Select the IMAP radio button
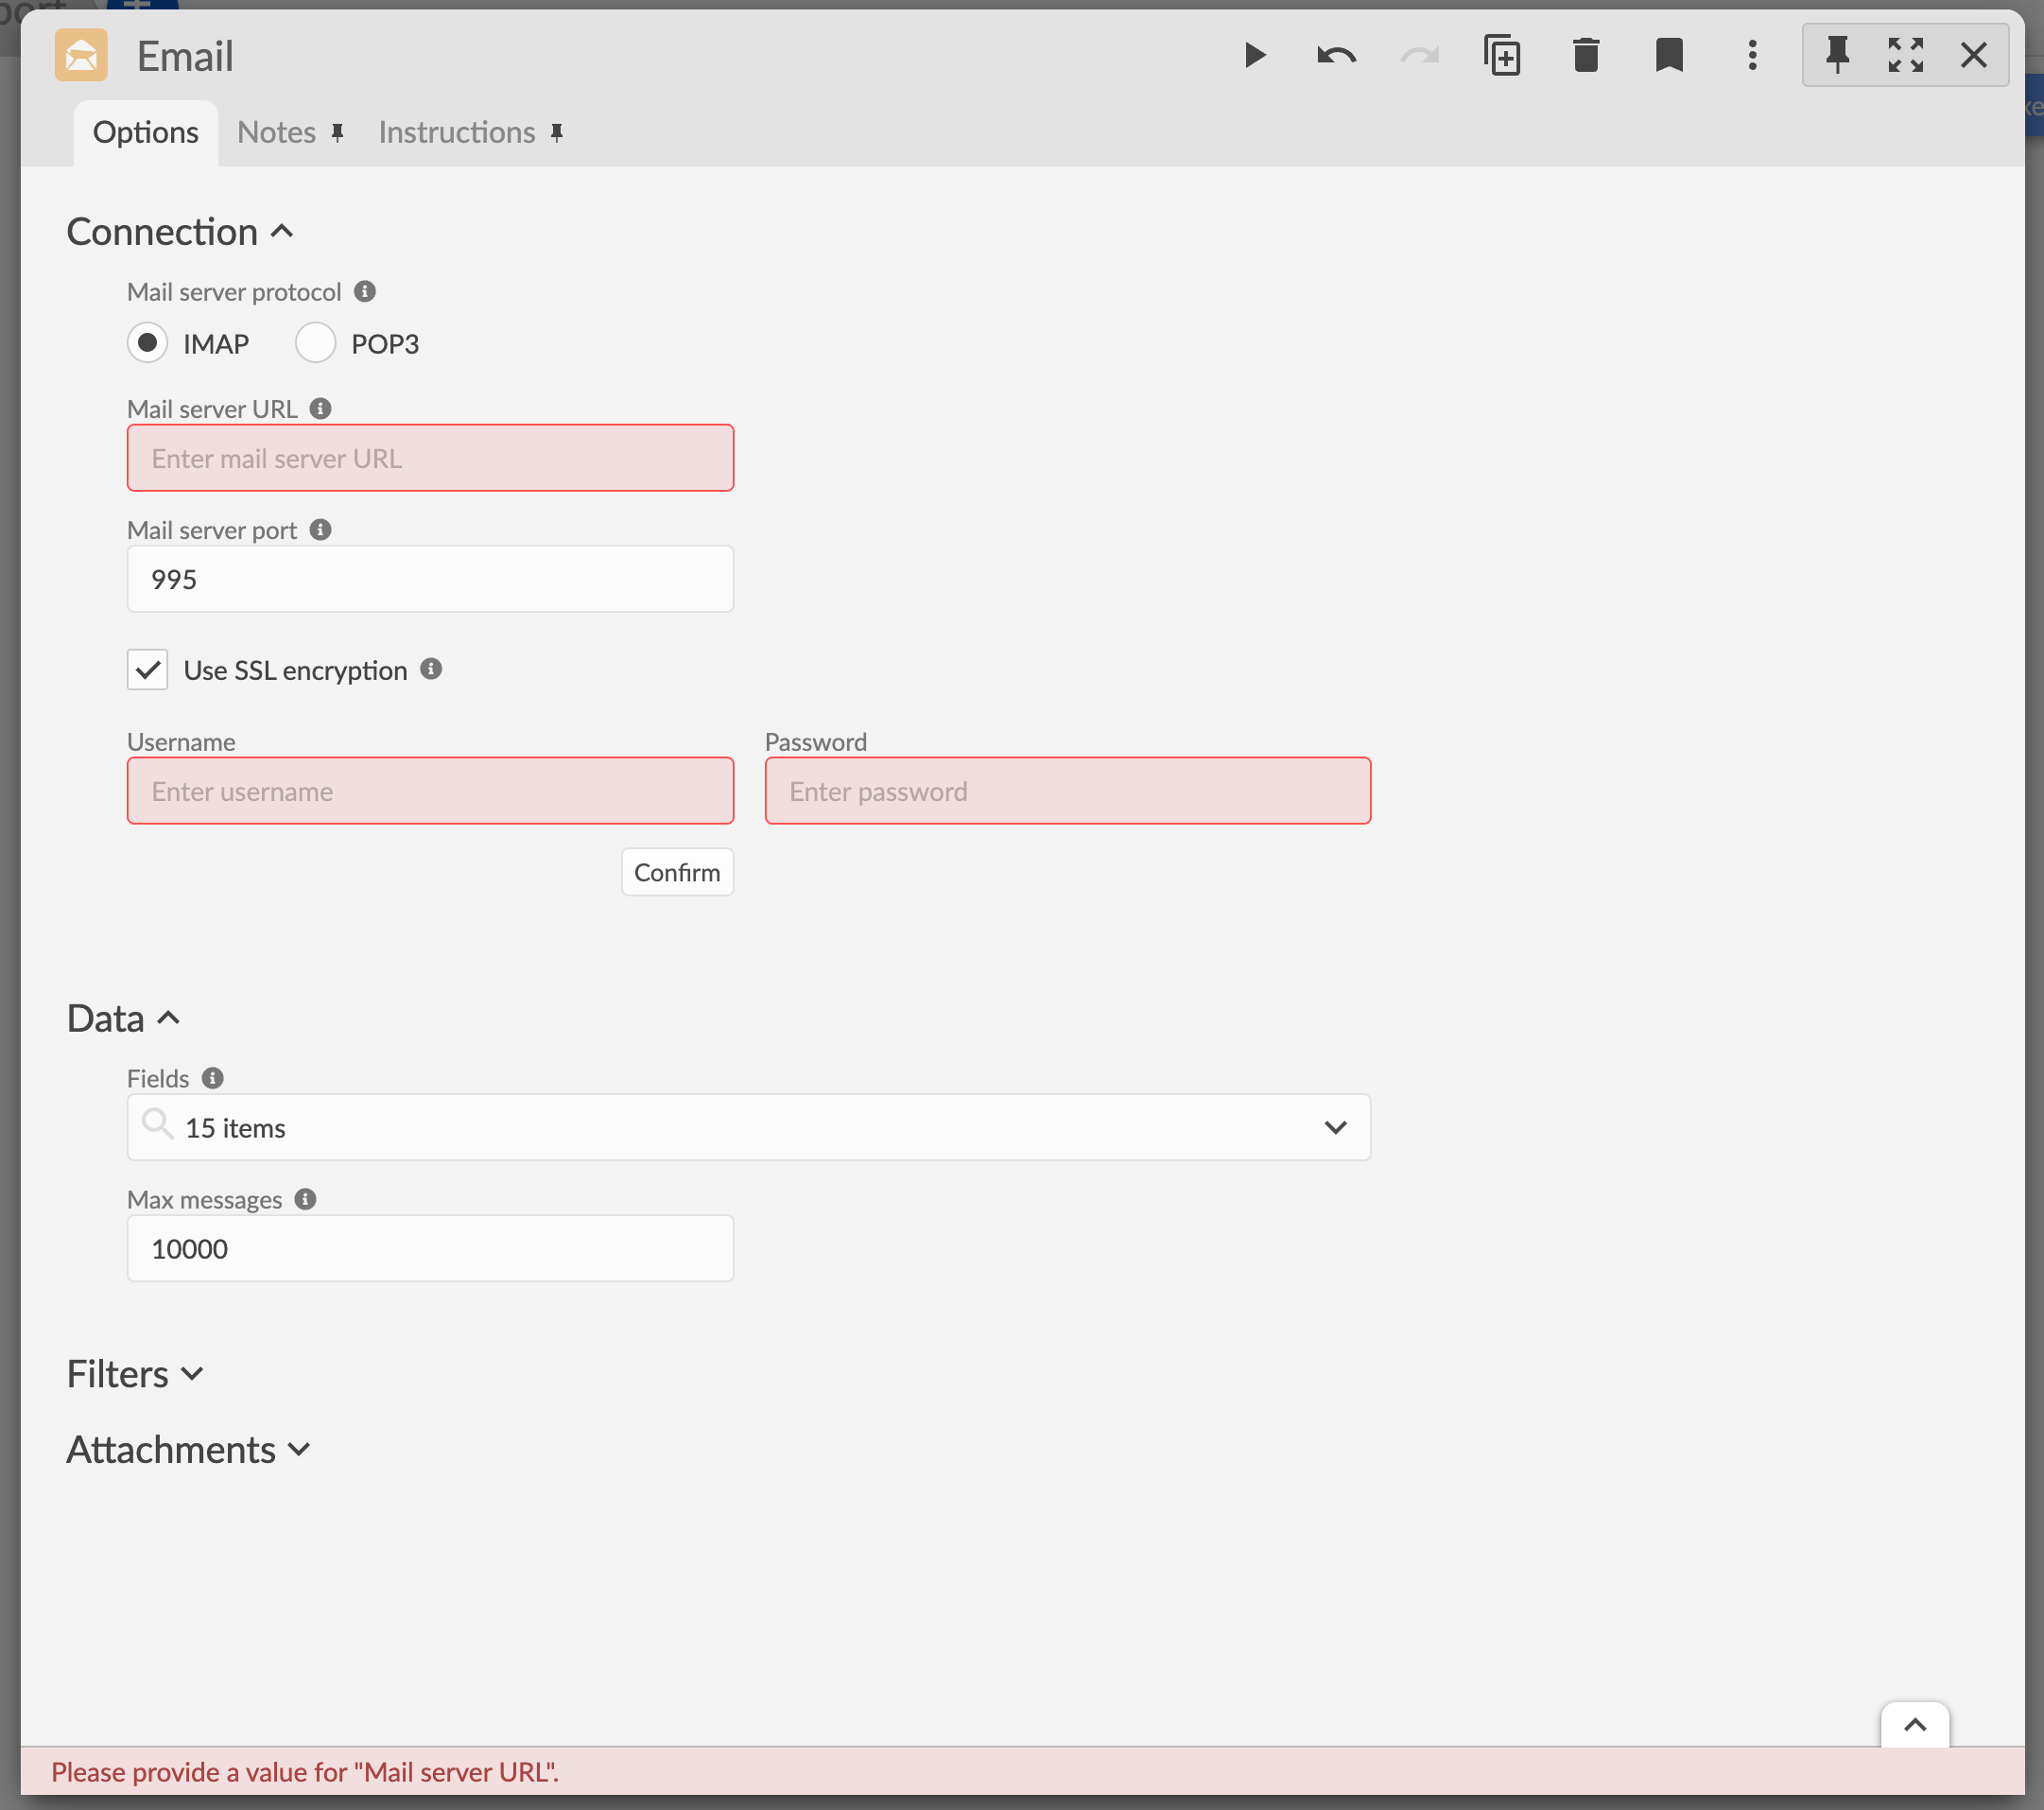Screen dimensions: 2044x1810 point(148,343)
